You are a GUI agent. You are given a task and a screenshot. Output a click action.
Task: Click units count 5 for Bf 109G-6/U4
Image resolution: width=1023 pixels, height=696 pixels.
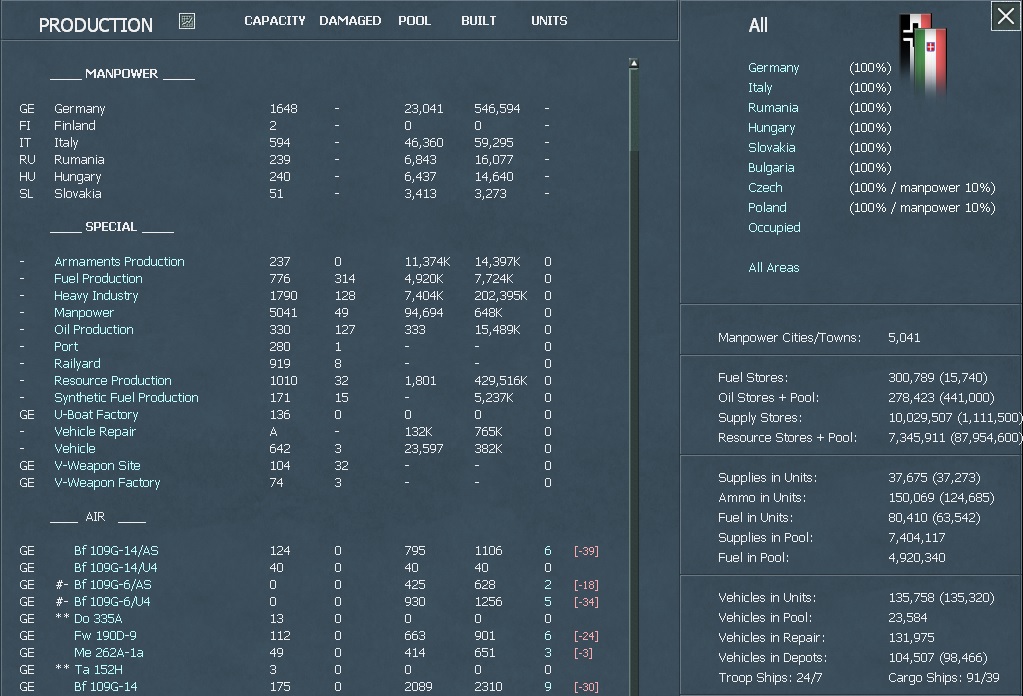point(547,601)
